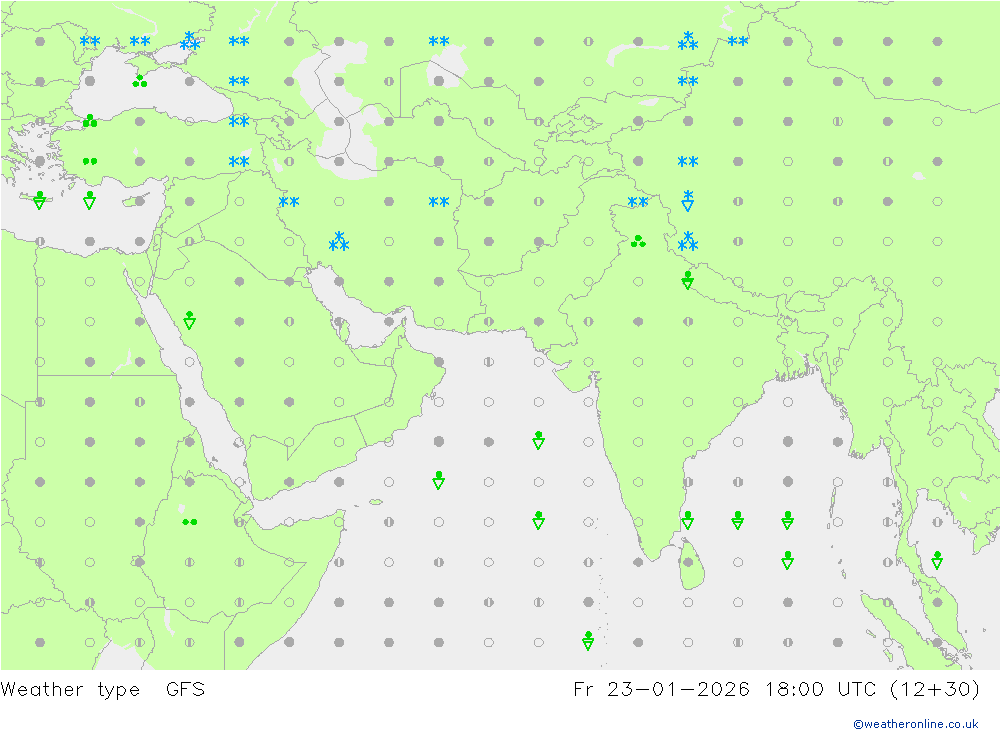Open the weatheronline.co.uk copyright link
This screenshot has height=733, width=1000.
(x=915, y=724)
